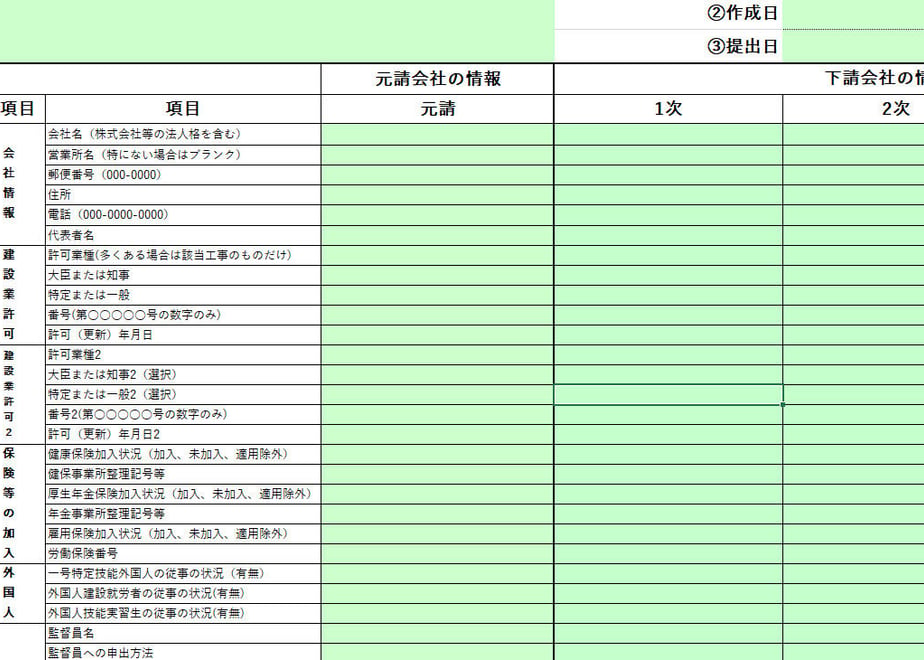The height and width of the screenshot is (660, 924).
Task: Select the 番号2(第○○○○○号の数字のみ) label
Action: (x=138, y=414)
